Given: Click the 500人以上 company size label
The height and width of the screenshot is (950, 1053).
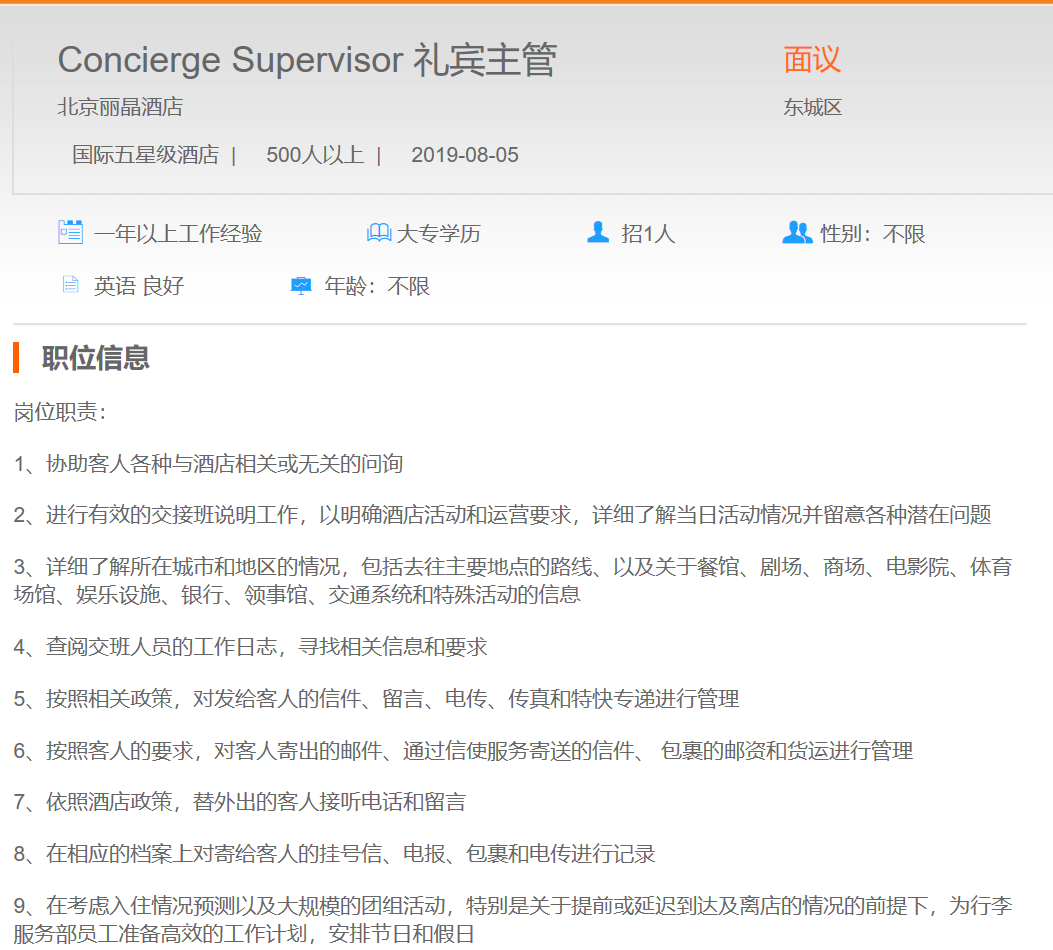Looking at the screenshot, I should (314, 155).
